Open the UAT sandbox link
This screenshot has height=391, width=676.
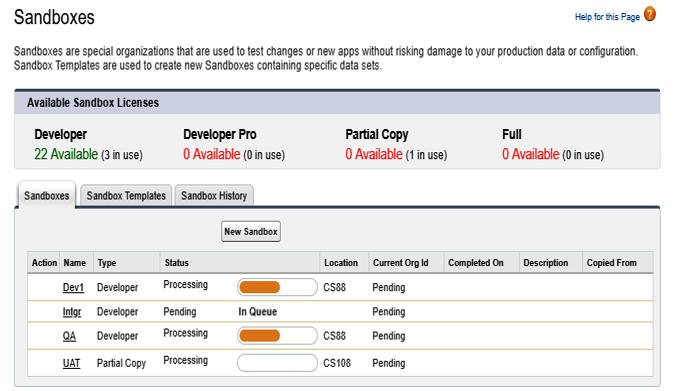pyautogui.click(x=72, y=363)
